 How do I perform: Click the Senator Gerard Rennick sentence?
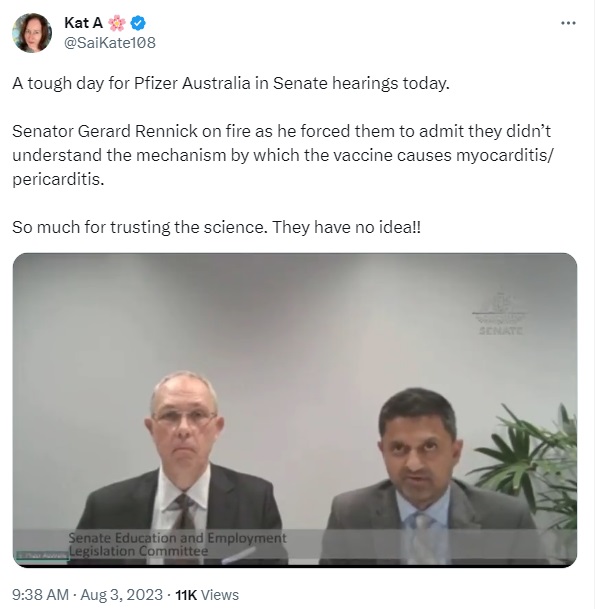pyautogui.click(x=283, y=155)
